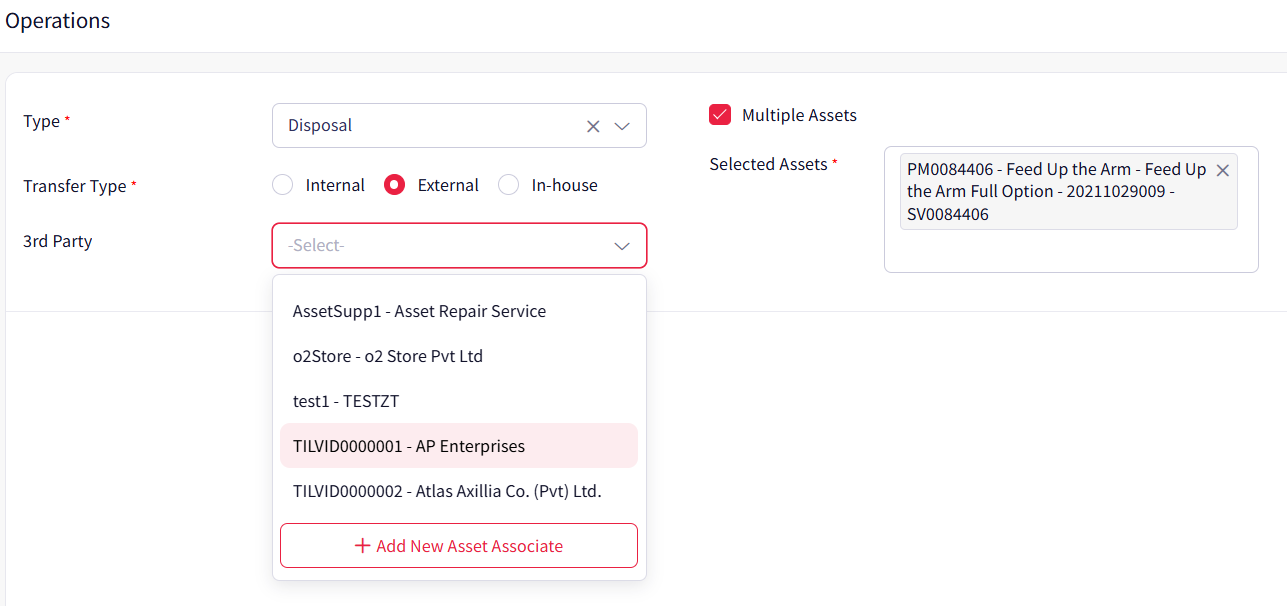
Task: Remove the PM0084406 selected asset tag
Action: click(1222, 171)
